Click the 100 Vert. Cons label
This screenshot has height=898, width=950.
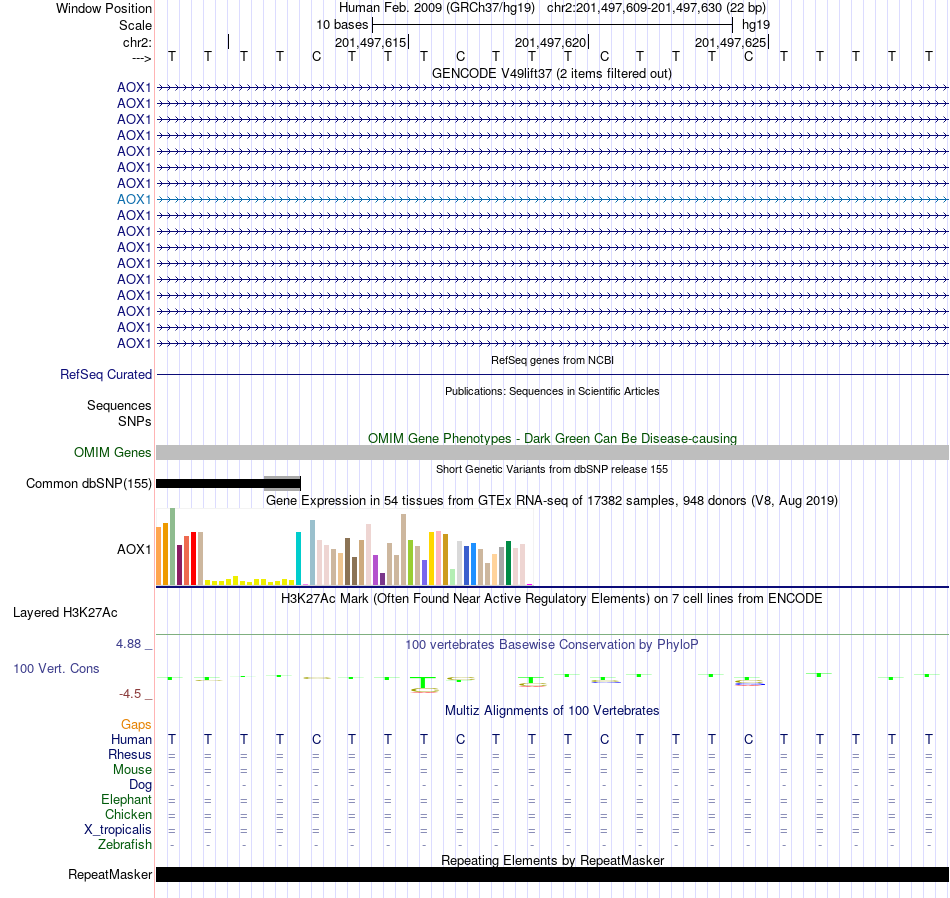coord(56,668)
